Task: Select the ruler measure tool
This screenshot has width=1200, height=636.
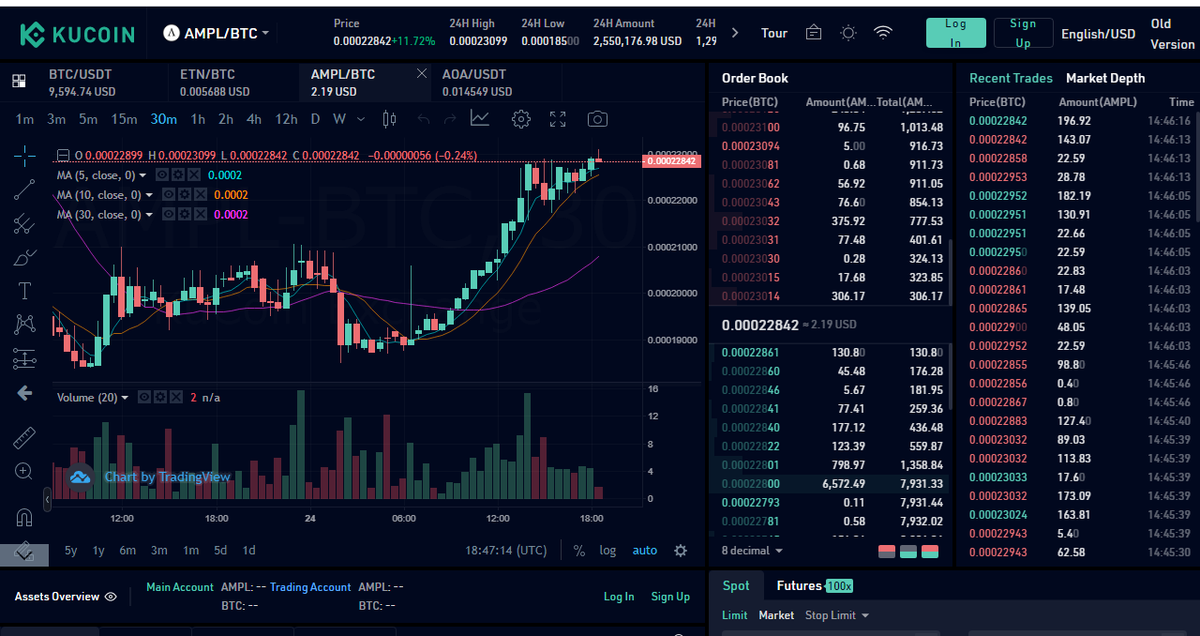Action: tap(25, 437)
